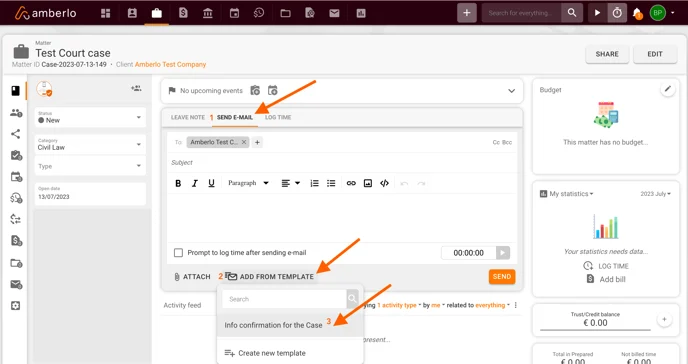Open the Amberlo Test Company client link
This screenshot has width=688, height=364.
170,64
